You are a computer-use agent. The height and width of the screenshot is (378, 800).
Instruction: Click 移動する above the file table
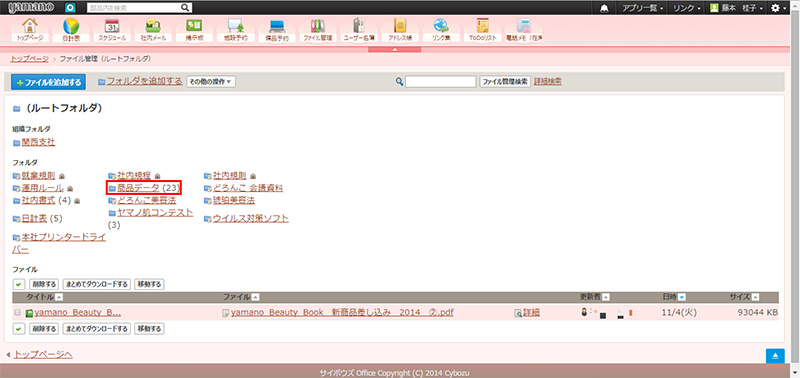149,284
